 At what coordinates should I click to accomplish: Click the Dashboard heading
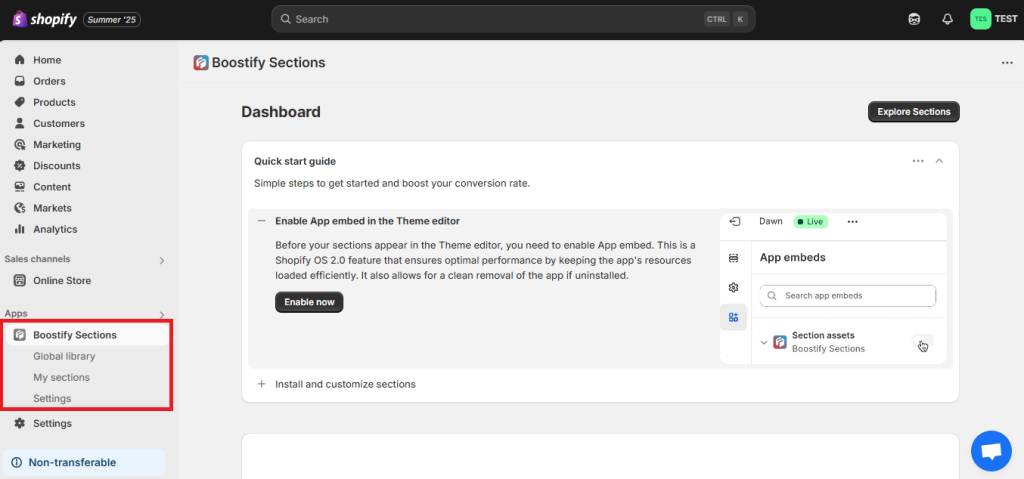coord(281,112)
